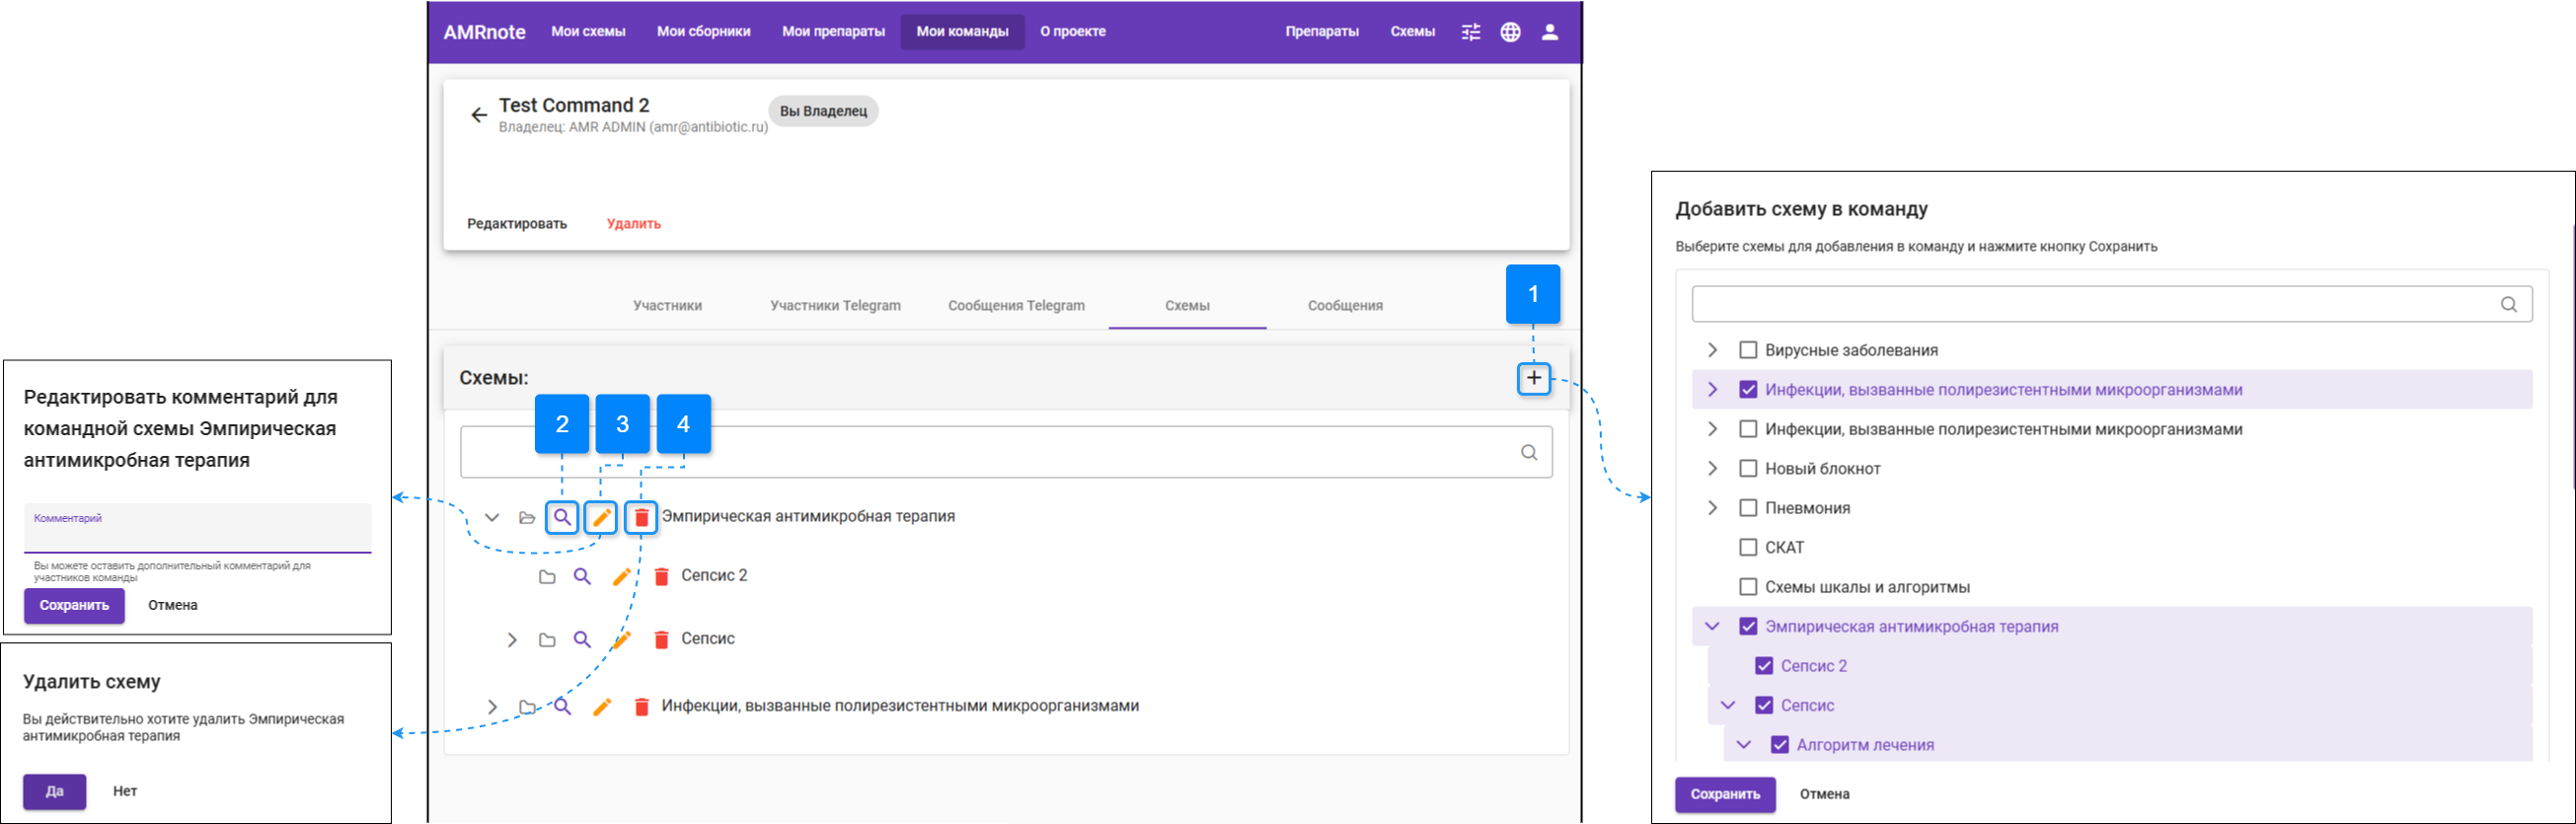View Инфекции полирезистентными scheme magnifier icon

562,706
